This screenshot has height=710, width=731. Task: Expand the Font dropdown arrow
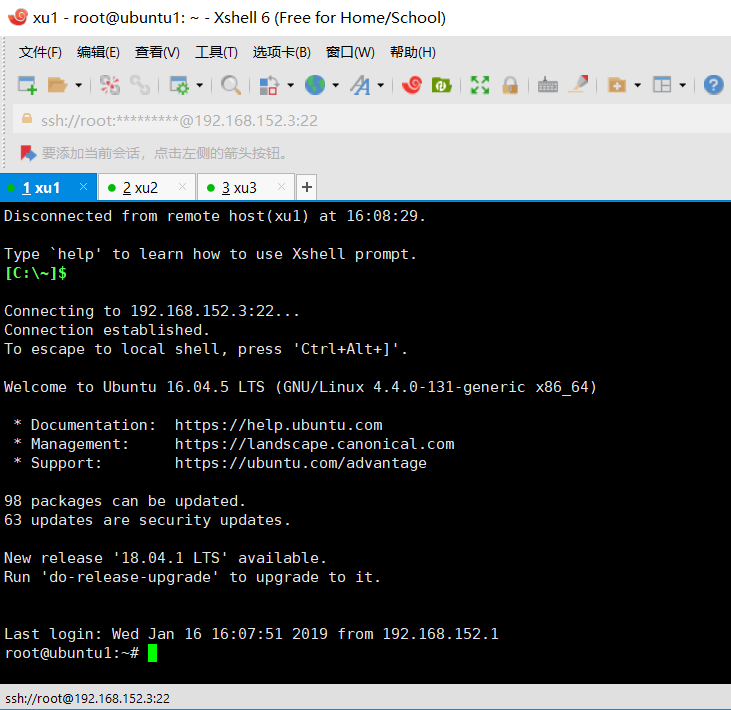point(380,85)
